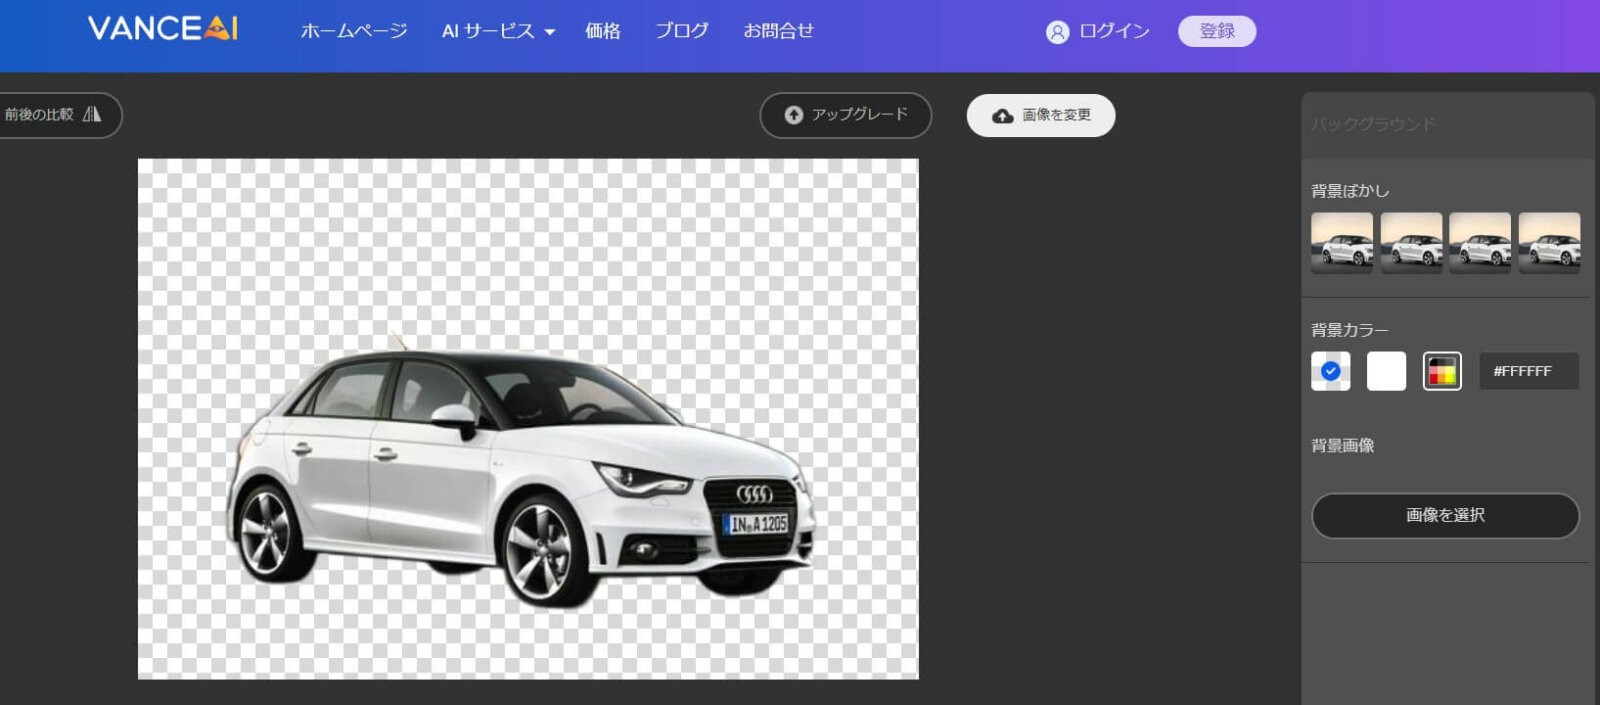
Task: Click the before/after compare mirror icon
Action: point(92,114)
